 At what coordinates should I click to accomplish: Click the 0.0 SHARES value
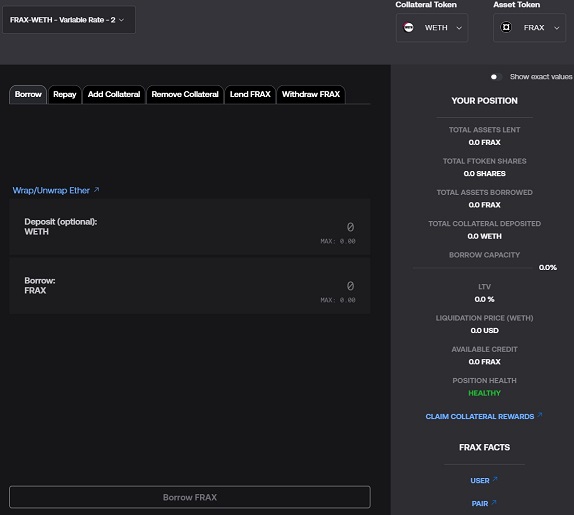pyautogui.click(x=484, y=173)
